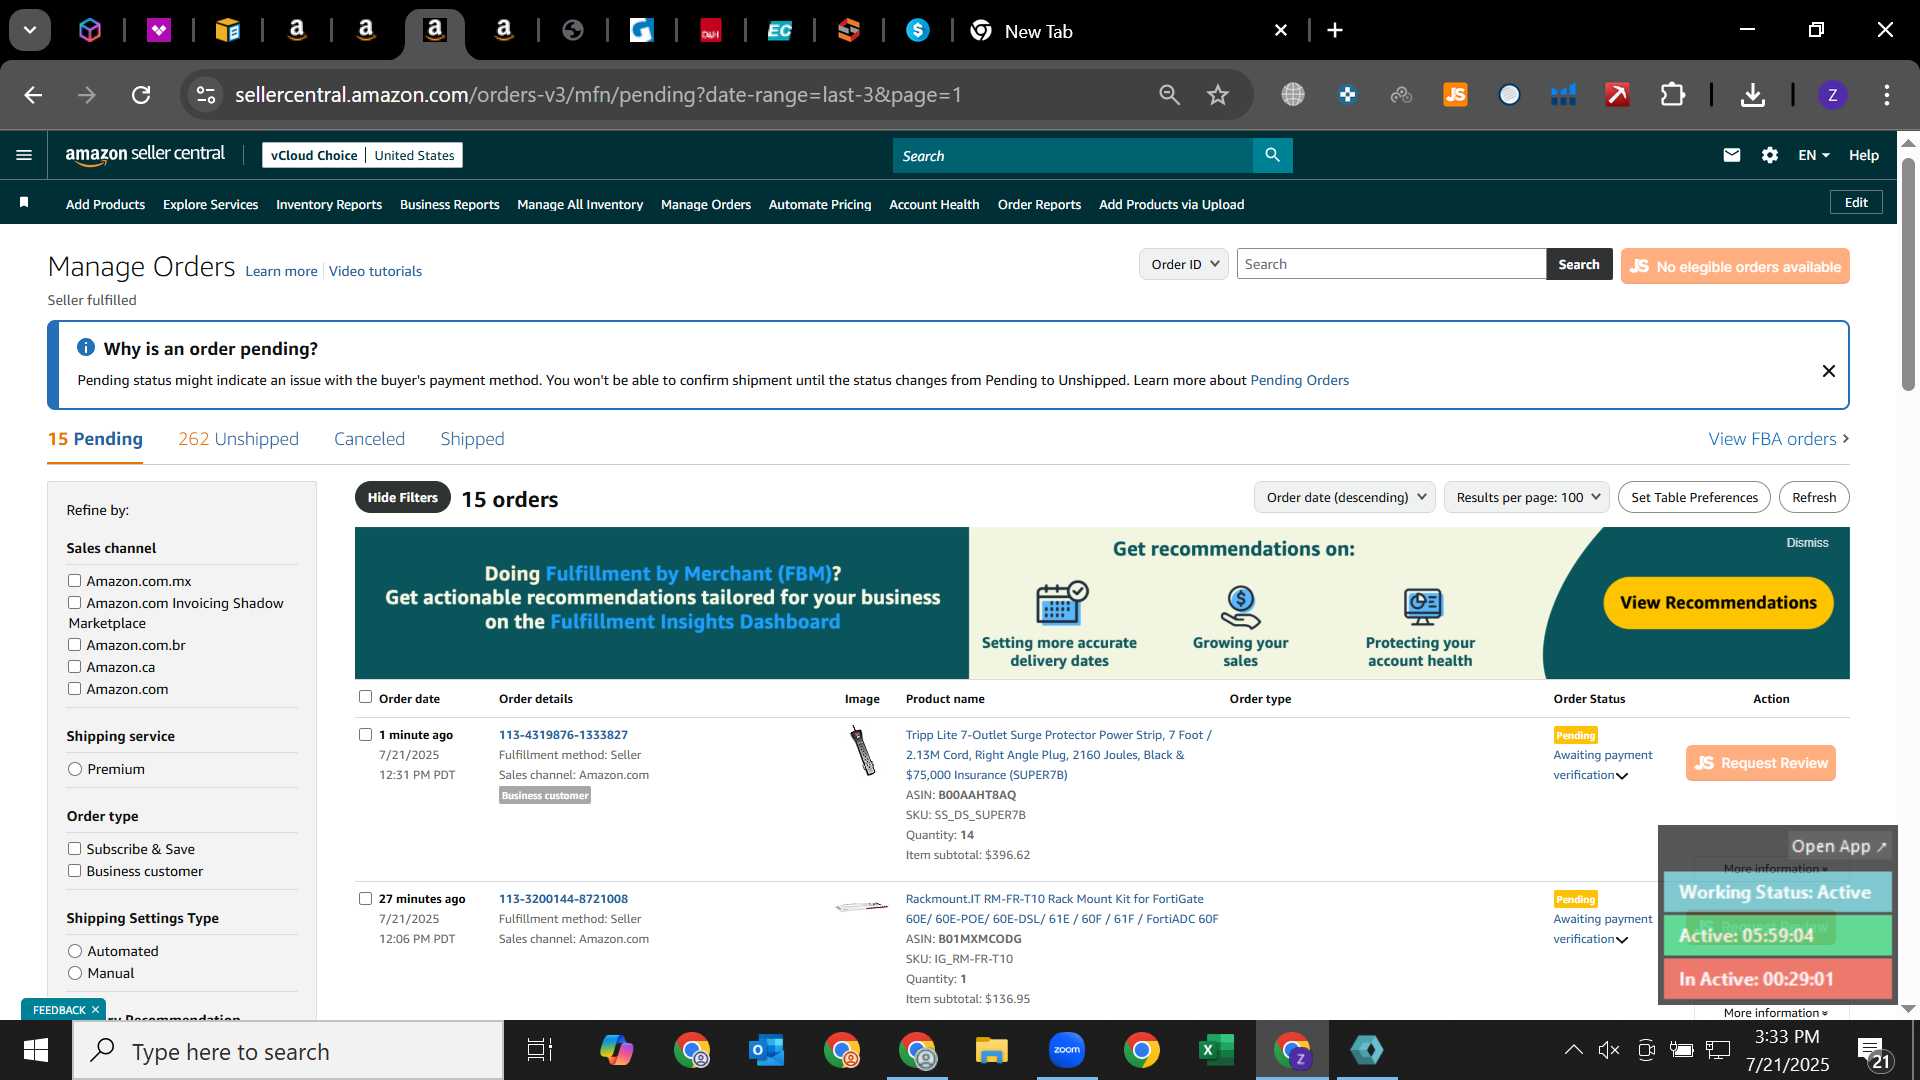Click the Refresh orders button
Screen dimensions: 1920x1080
[x=1814, y=497]
